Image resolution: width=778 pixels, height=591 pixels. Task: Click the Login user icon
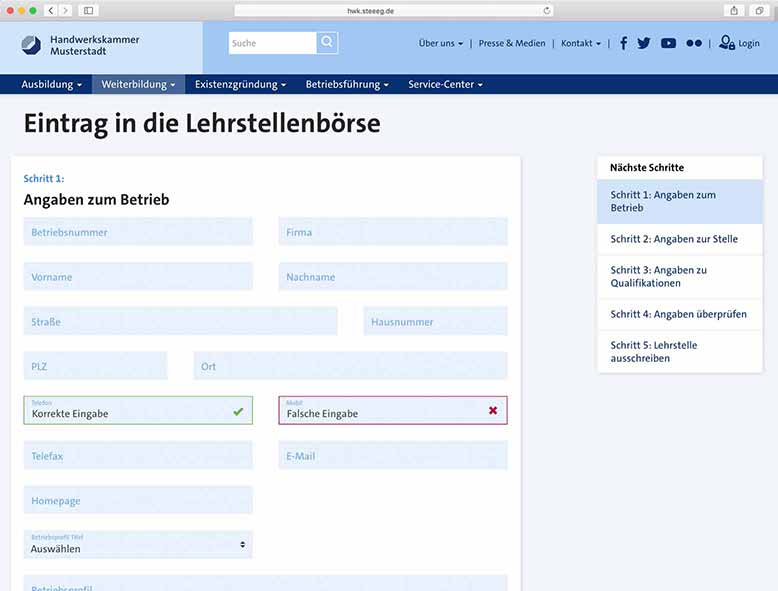coord(727,43)
